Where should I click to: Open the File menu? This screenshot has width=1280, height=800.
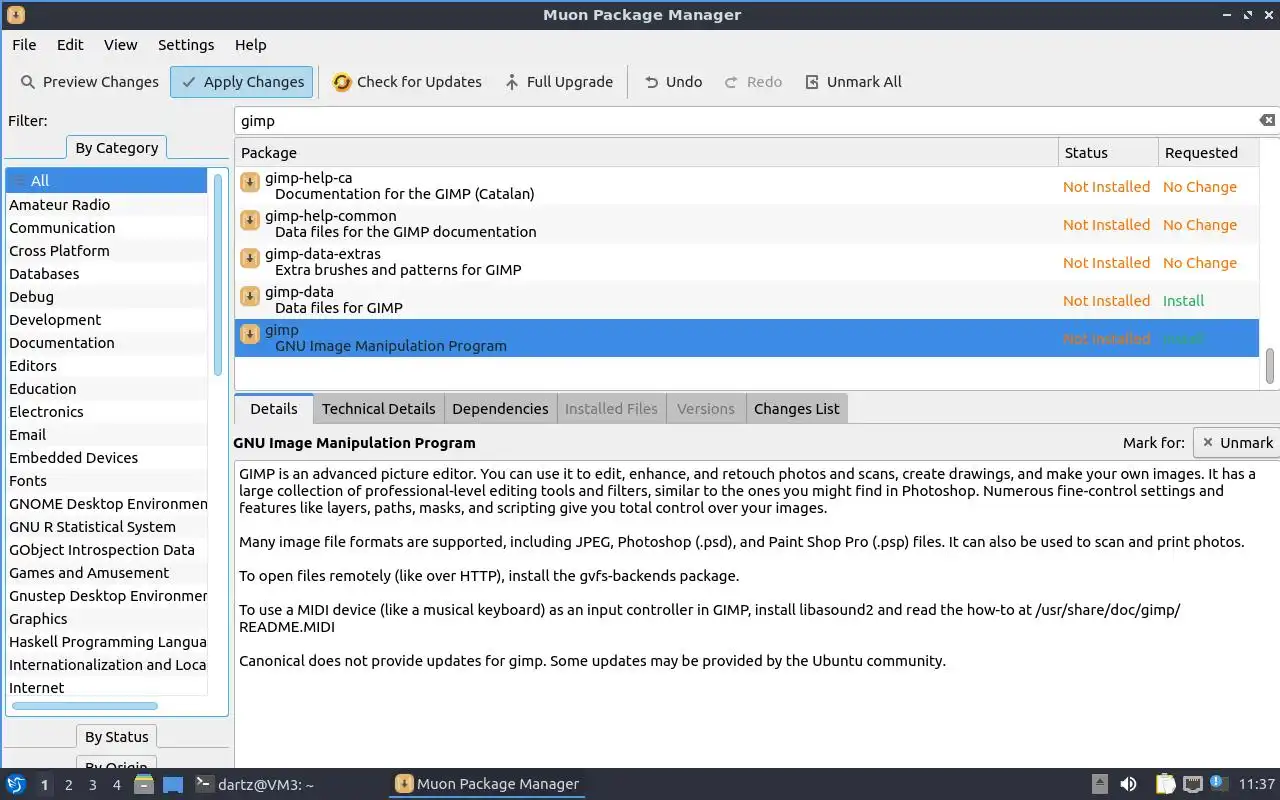[24, 45]
